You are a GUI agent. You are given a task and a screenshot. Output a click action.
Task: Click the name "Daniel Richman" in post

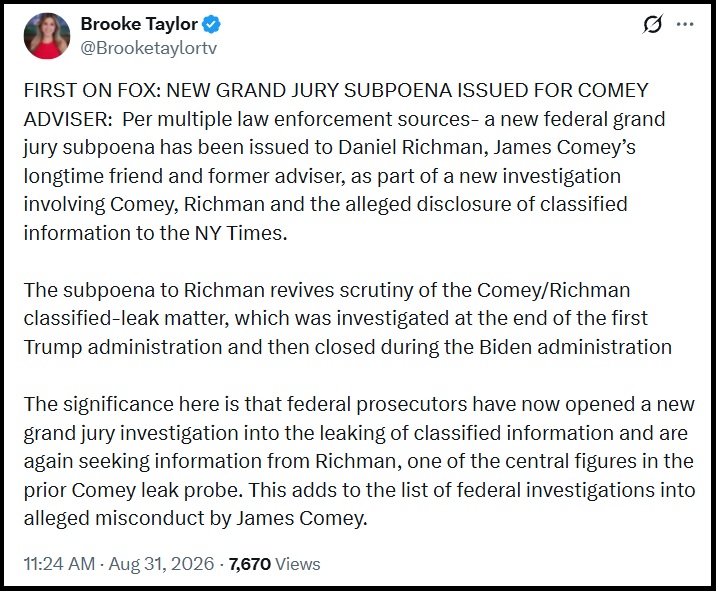coord(410,148)
